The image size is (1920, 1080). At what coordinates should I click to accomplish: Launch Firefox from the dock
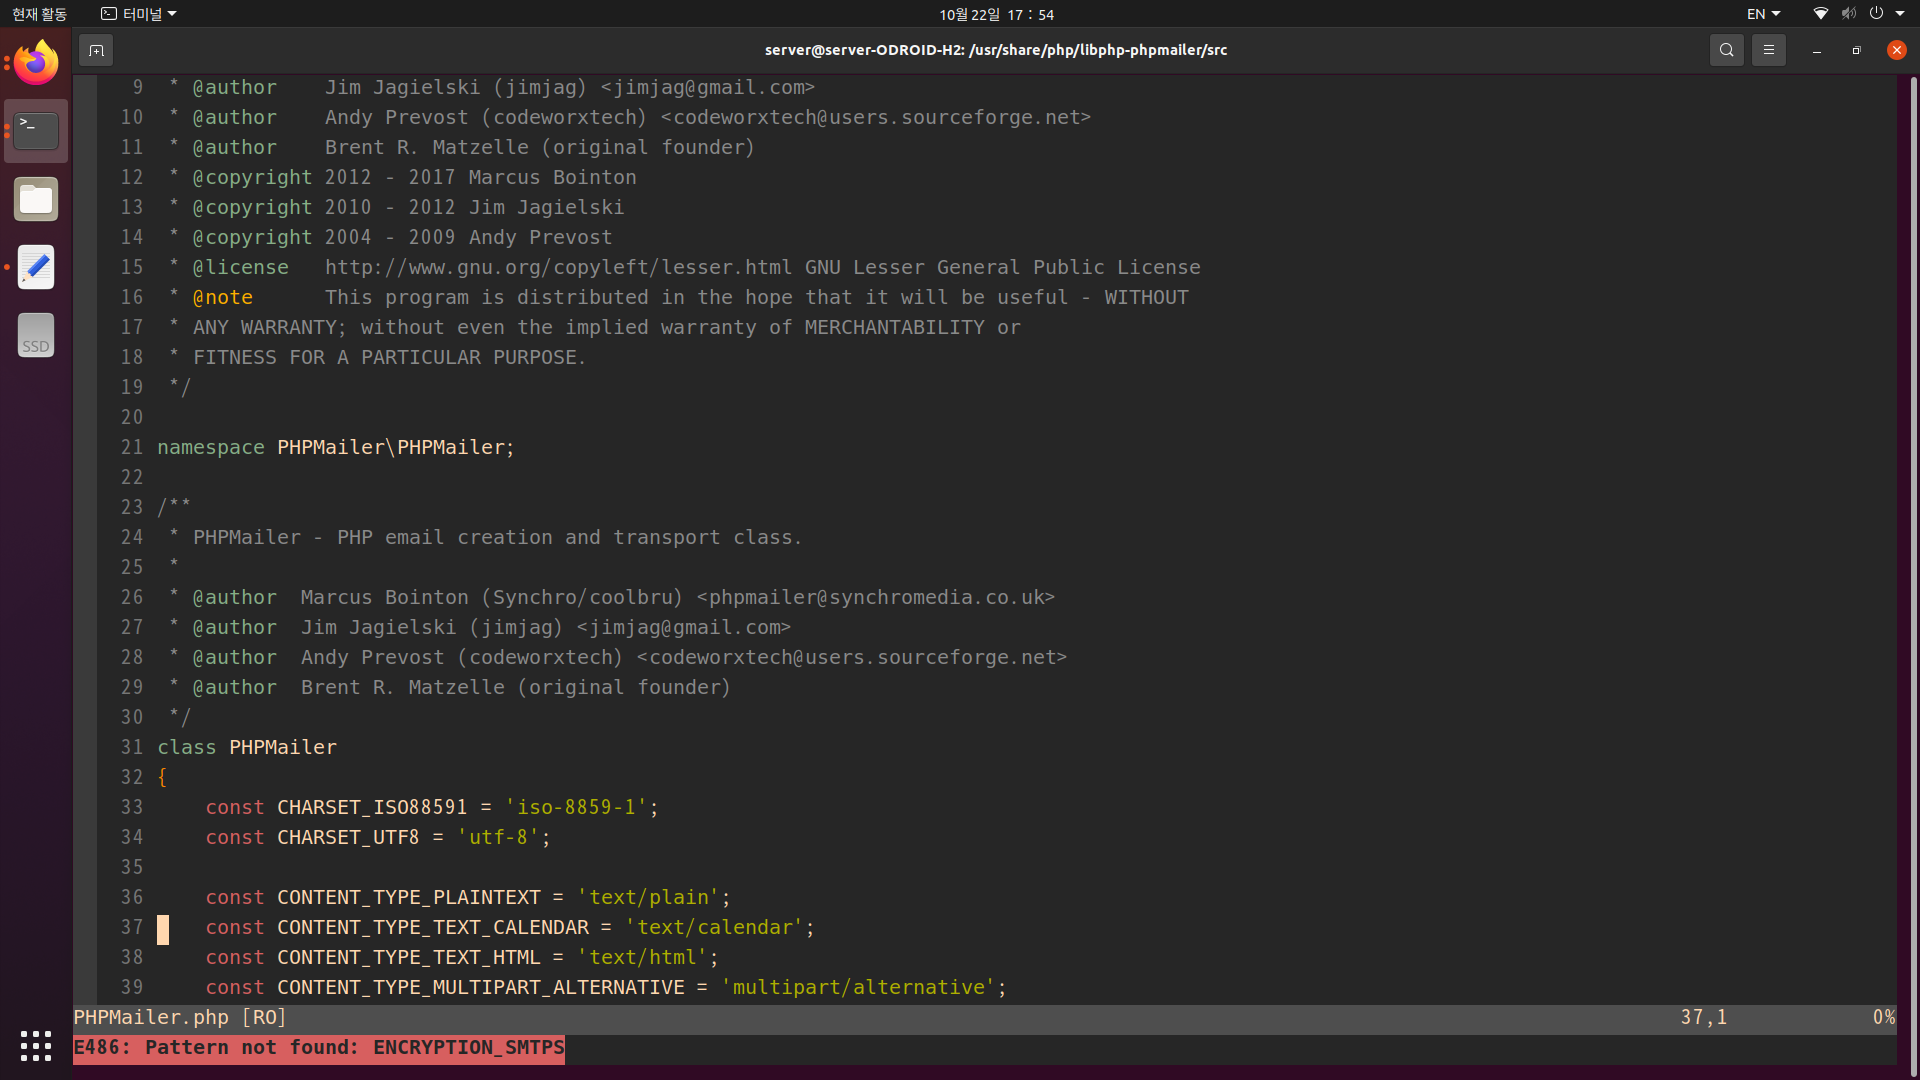tap(36, 63)
